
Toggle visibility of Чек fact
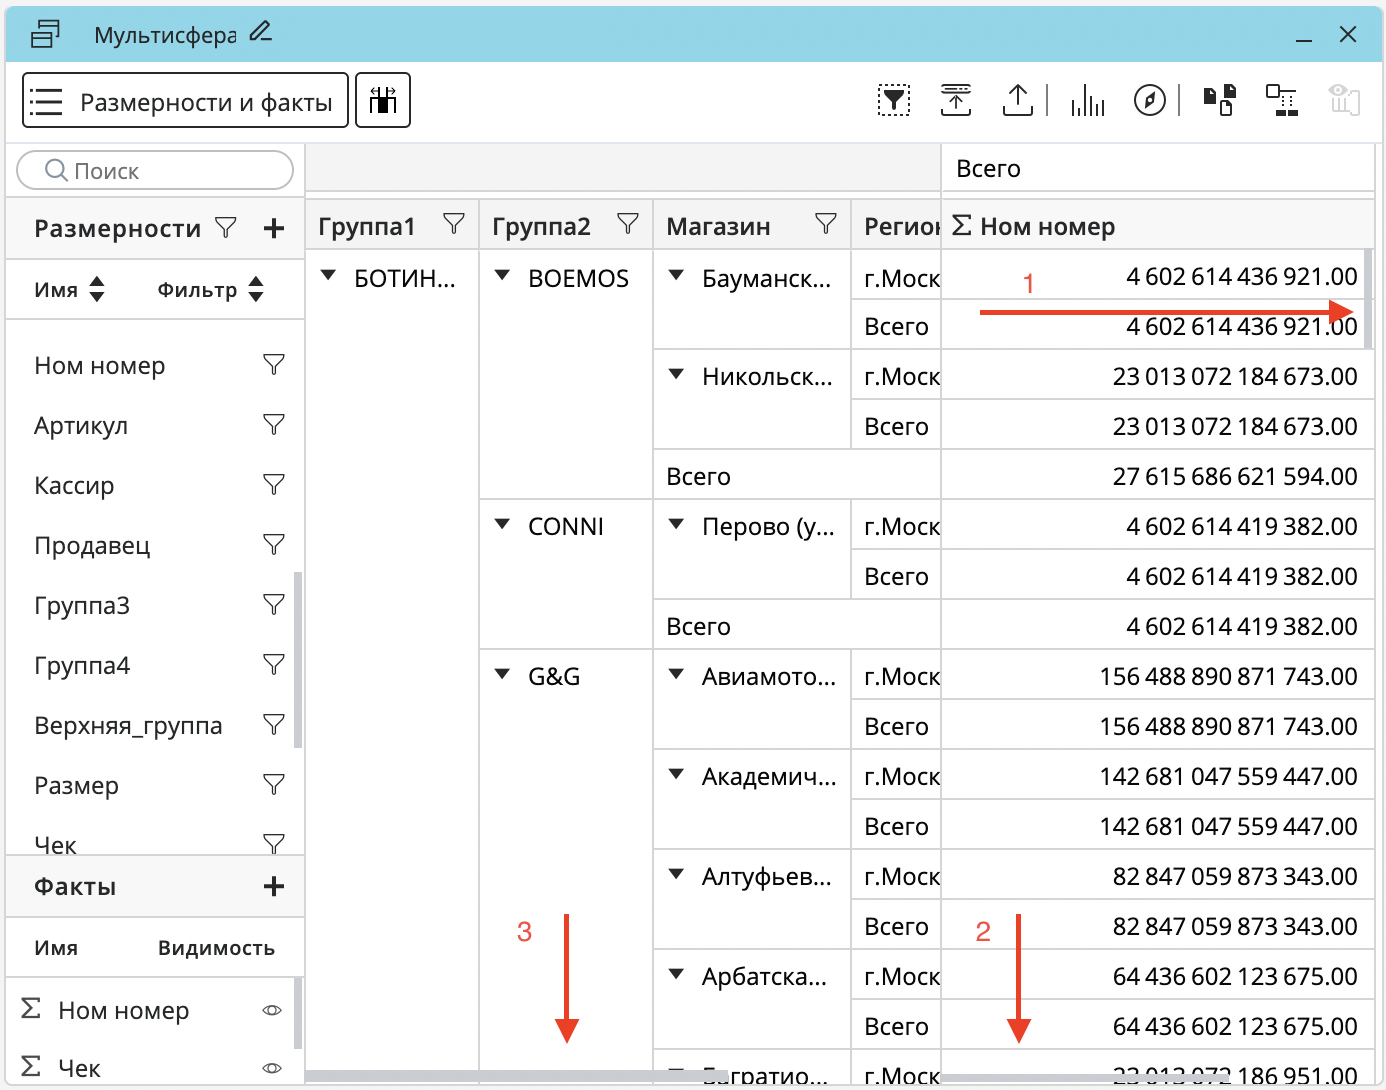(271, 1068)
